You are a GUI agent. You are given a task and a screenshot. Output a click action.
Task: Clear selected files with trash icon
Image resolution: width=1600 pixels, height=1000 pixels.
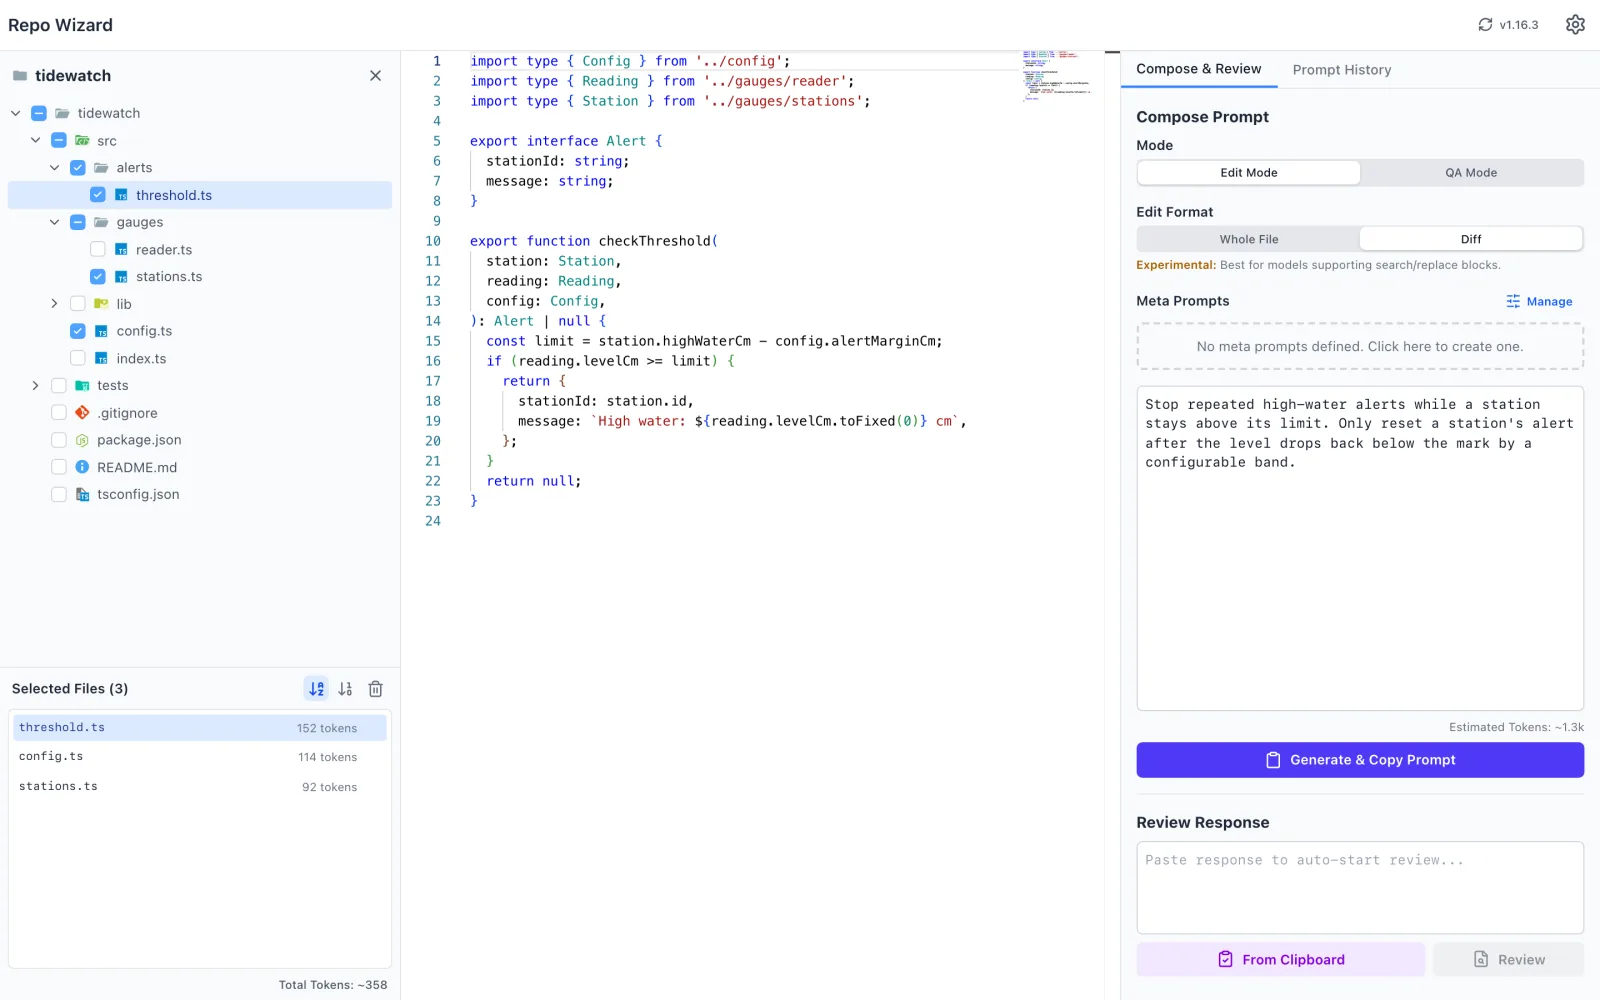pos(376,689)
